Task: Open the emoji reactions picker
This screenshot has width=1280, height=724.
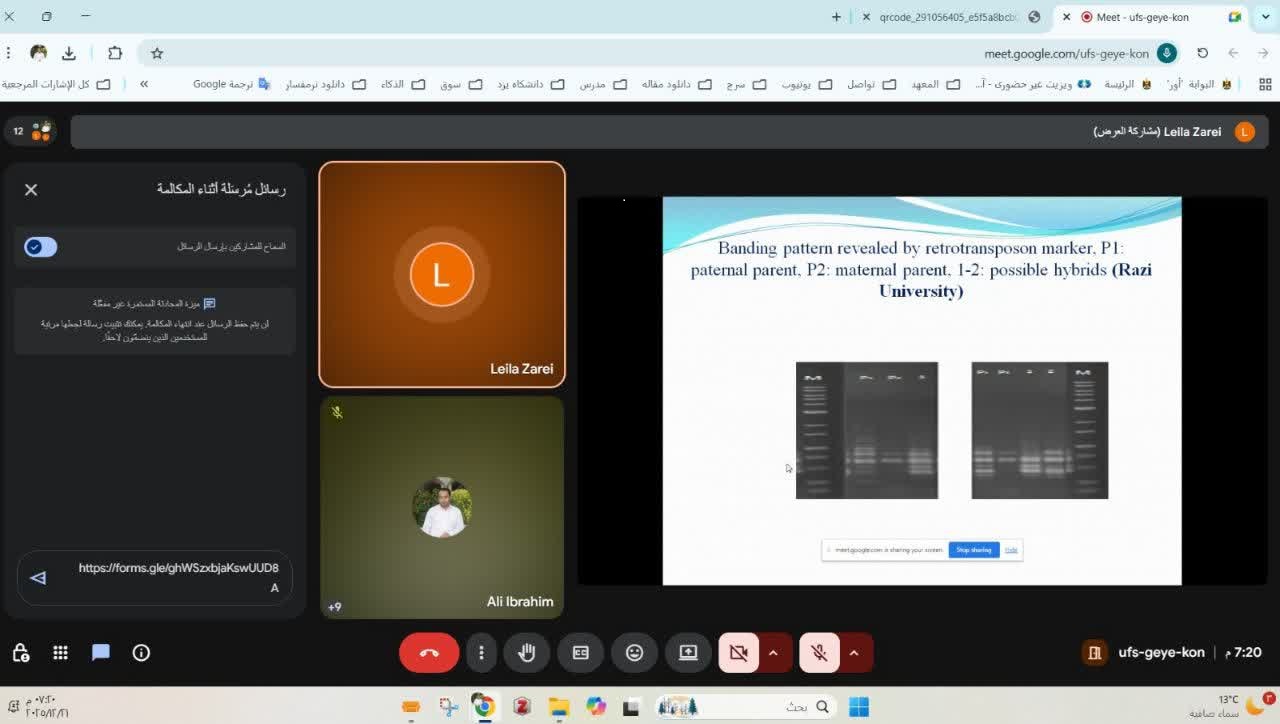Action: [x=634, y=653]
